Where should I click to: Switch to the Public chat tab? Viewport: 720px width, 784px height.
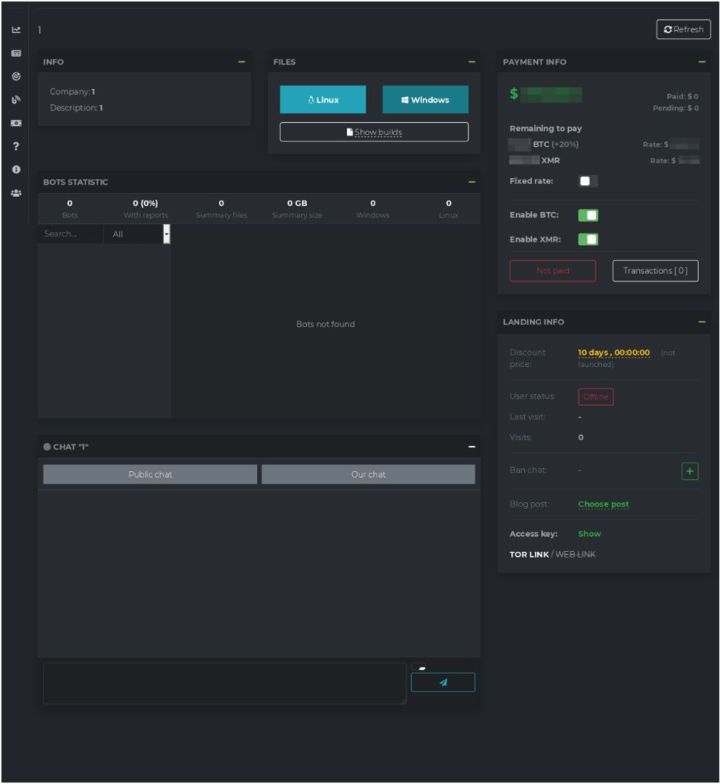[150, 474]
